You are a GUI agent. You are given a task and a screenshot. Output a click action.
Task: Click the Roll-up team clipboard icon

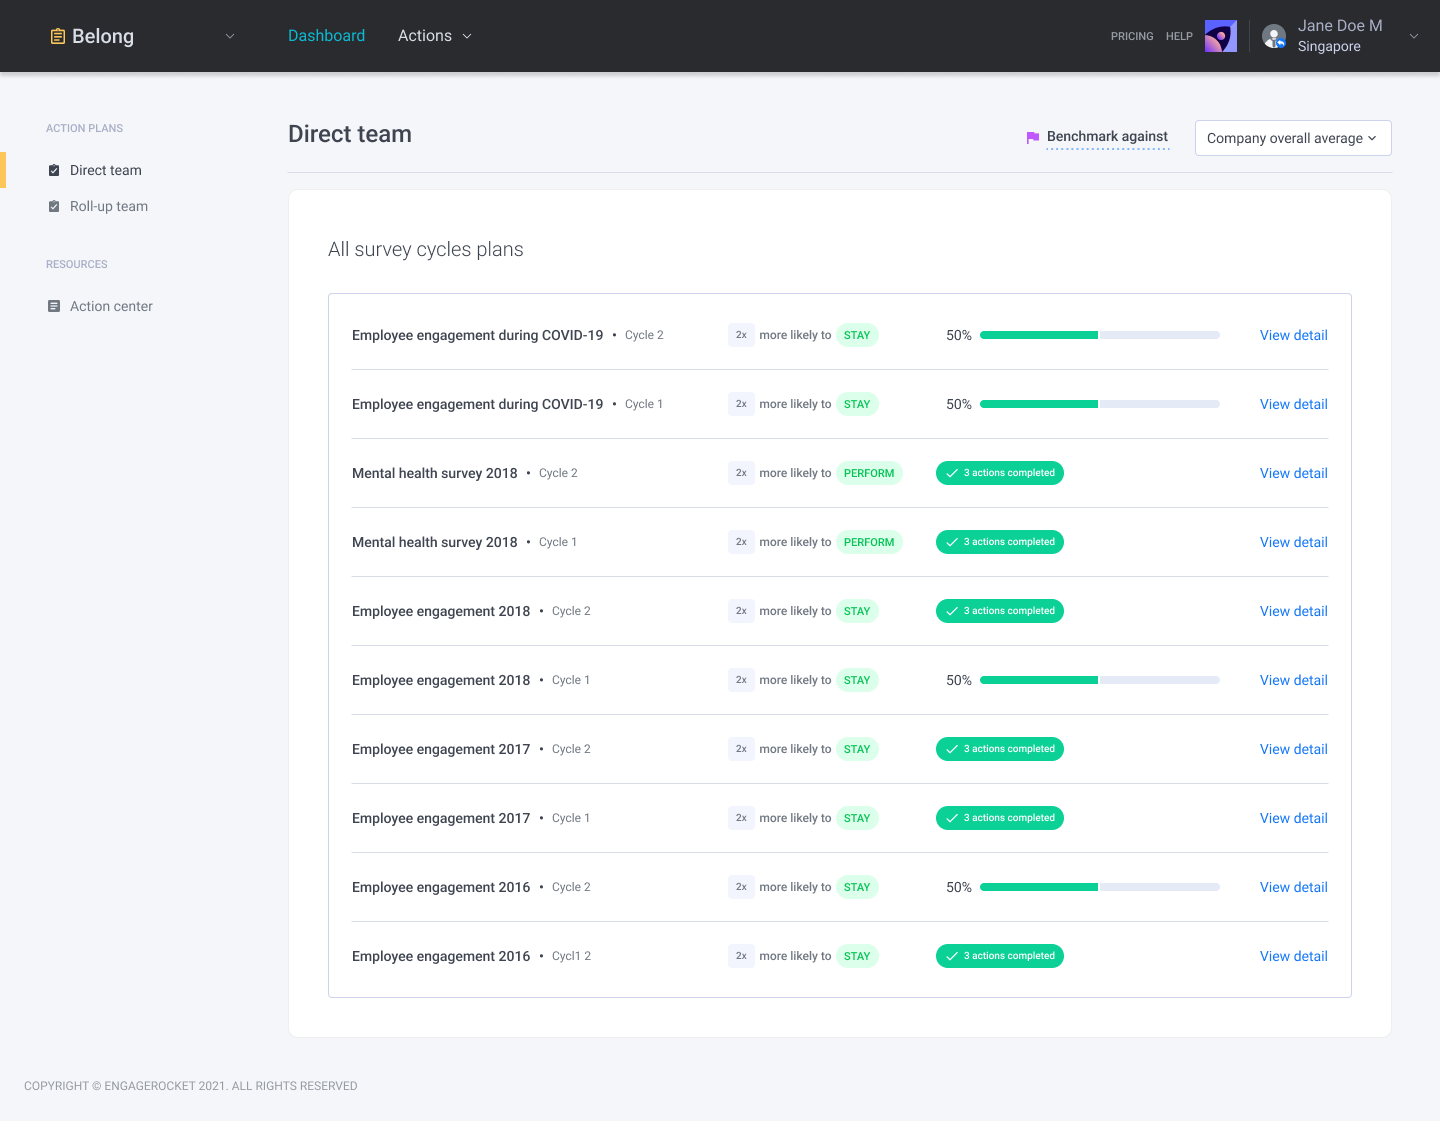pos(54,206)
